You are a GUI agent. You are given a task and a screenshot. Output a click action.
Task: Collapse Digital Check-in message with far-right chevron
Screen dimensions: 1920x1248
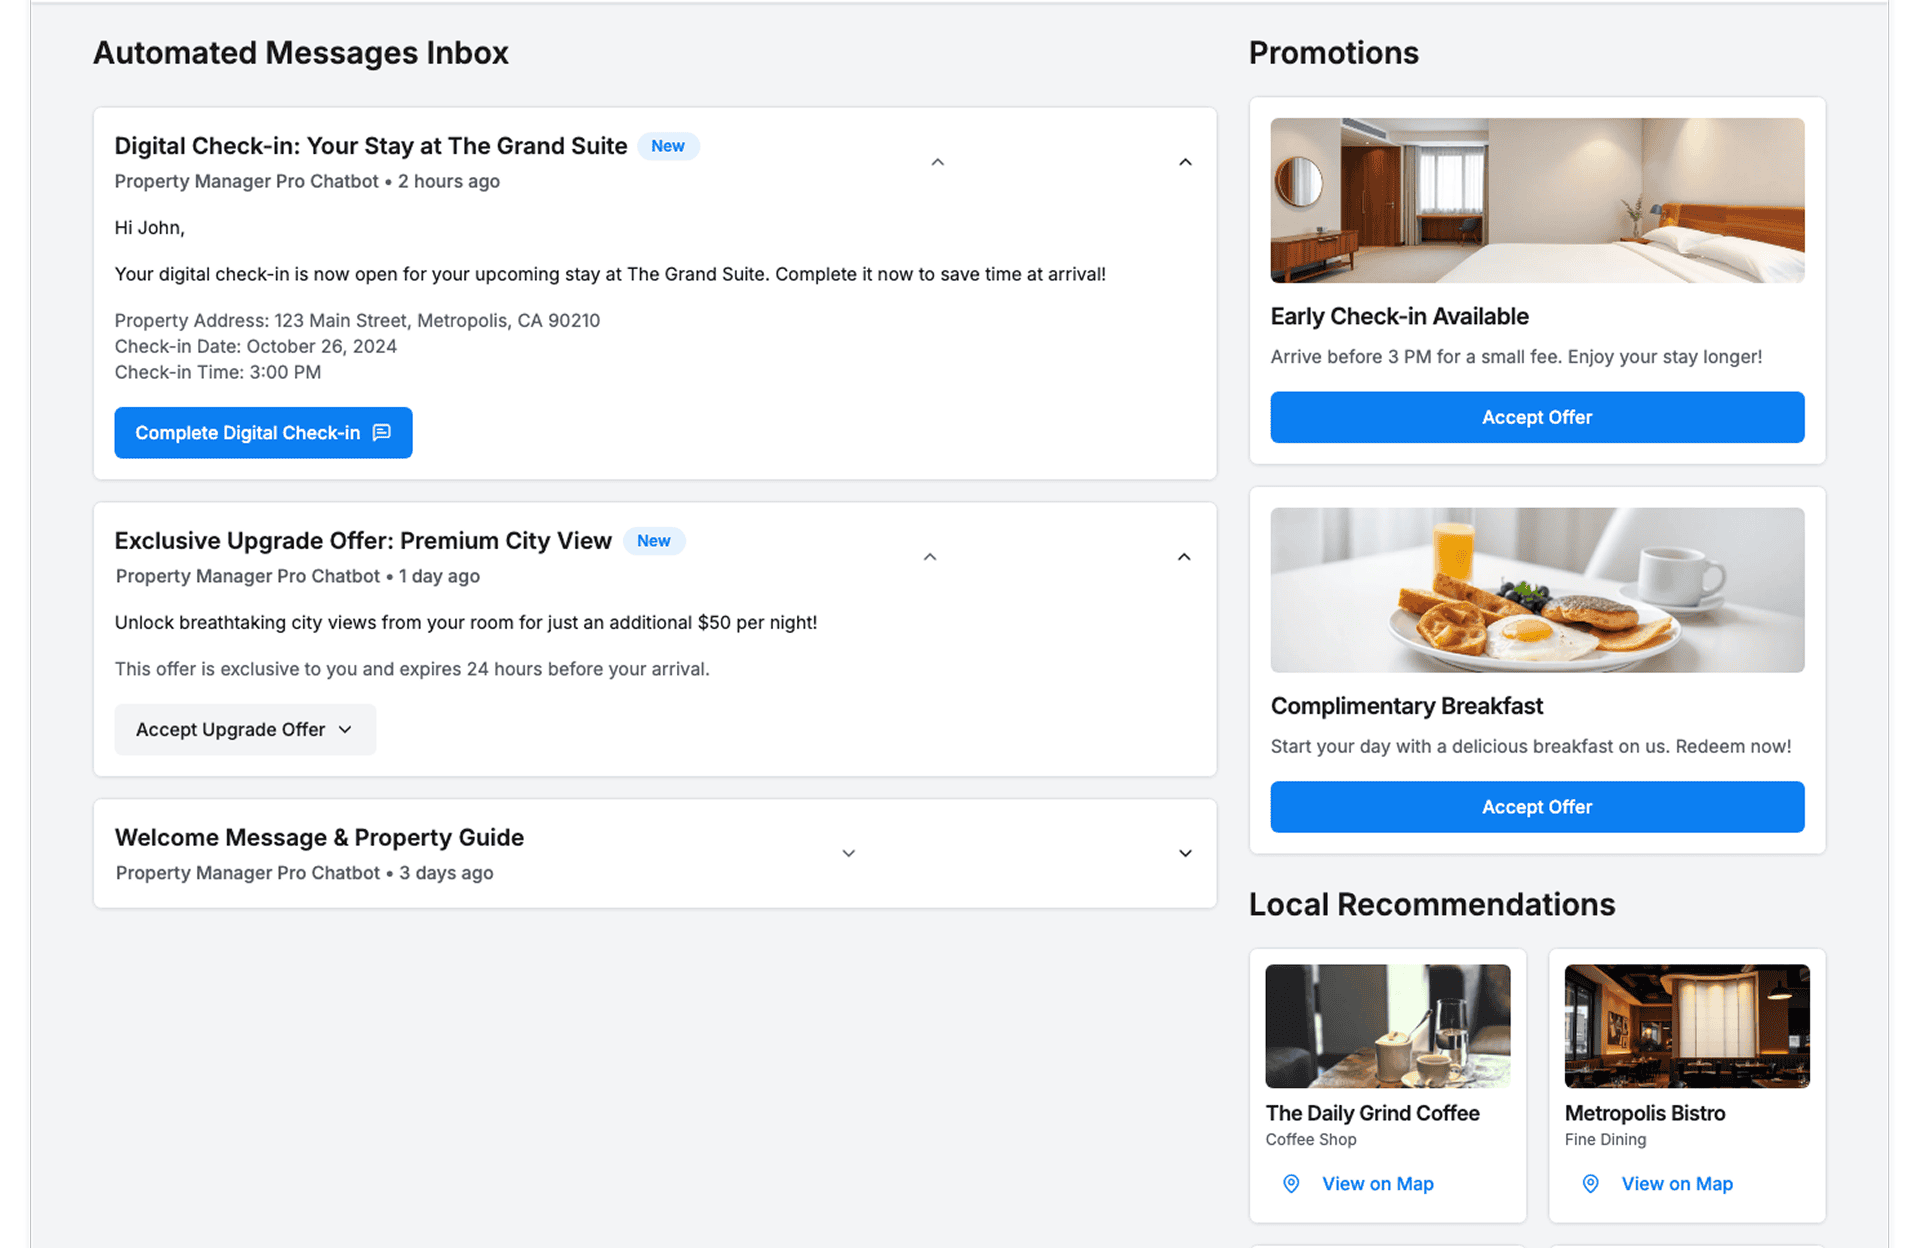[1185, 162]
